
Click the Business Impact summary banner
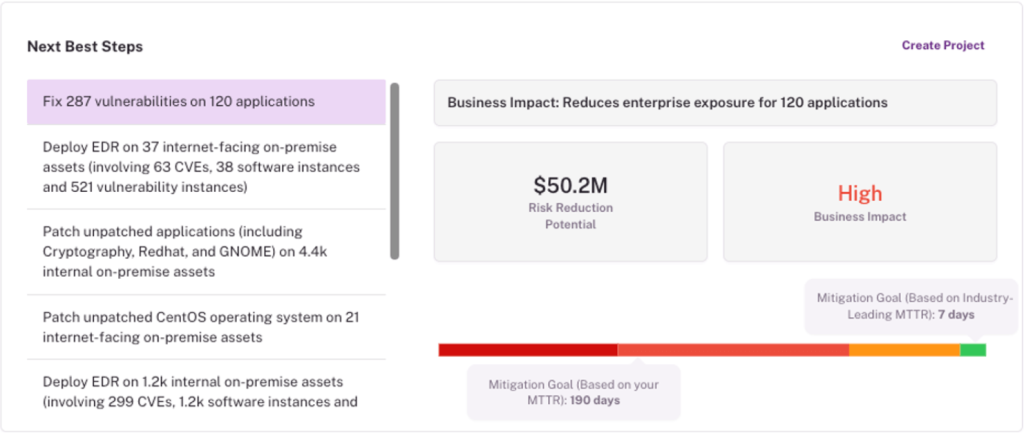(x=714, y=103)
